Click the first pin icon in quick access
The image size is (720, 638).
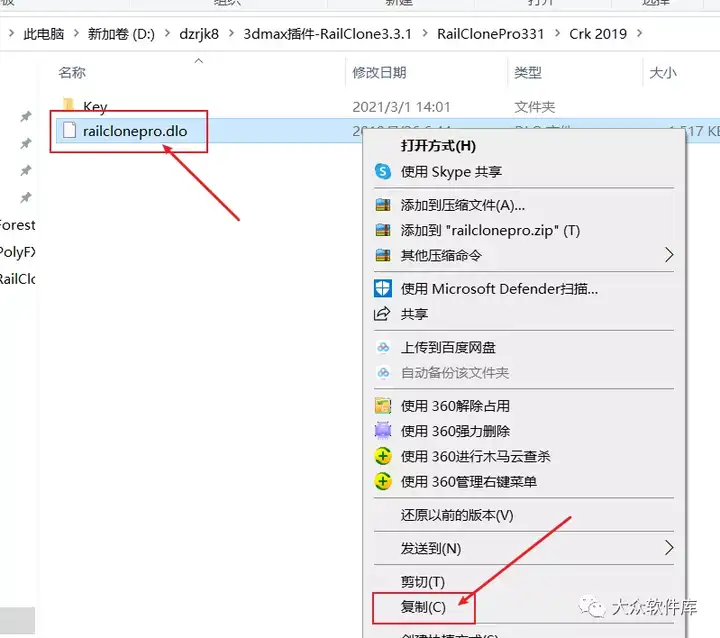[26, 117]
